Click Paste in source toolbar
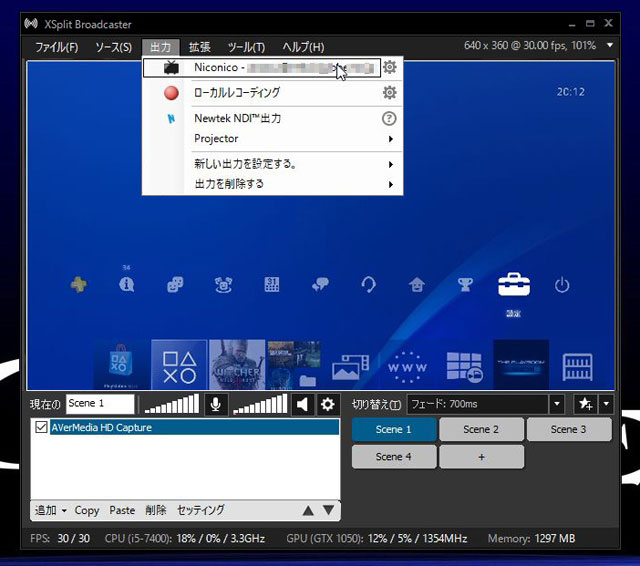The image size is (640, 566). [x=122, y=510]
